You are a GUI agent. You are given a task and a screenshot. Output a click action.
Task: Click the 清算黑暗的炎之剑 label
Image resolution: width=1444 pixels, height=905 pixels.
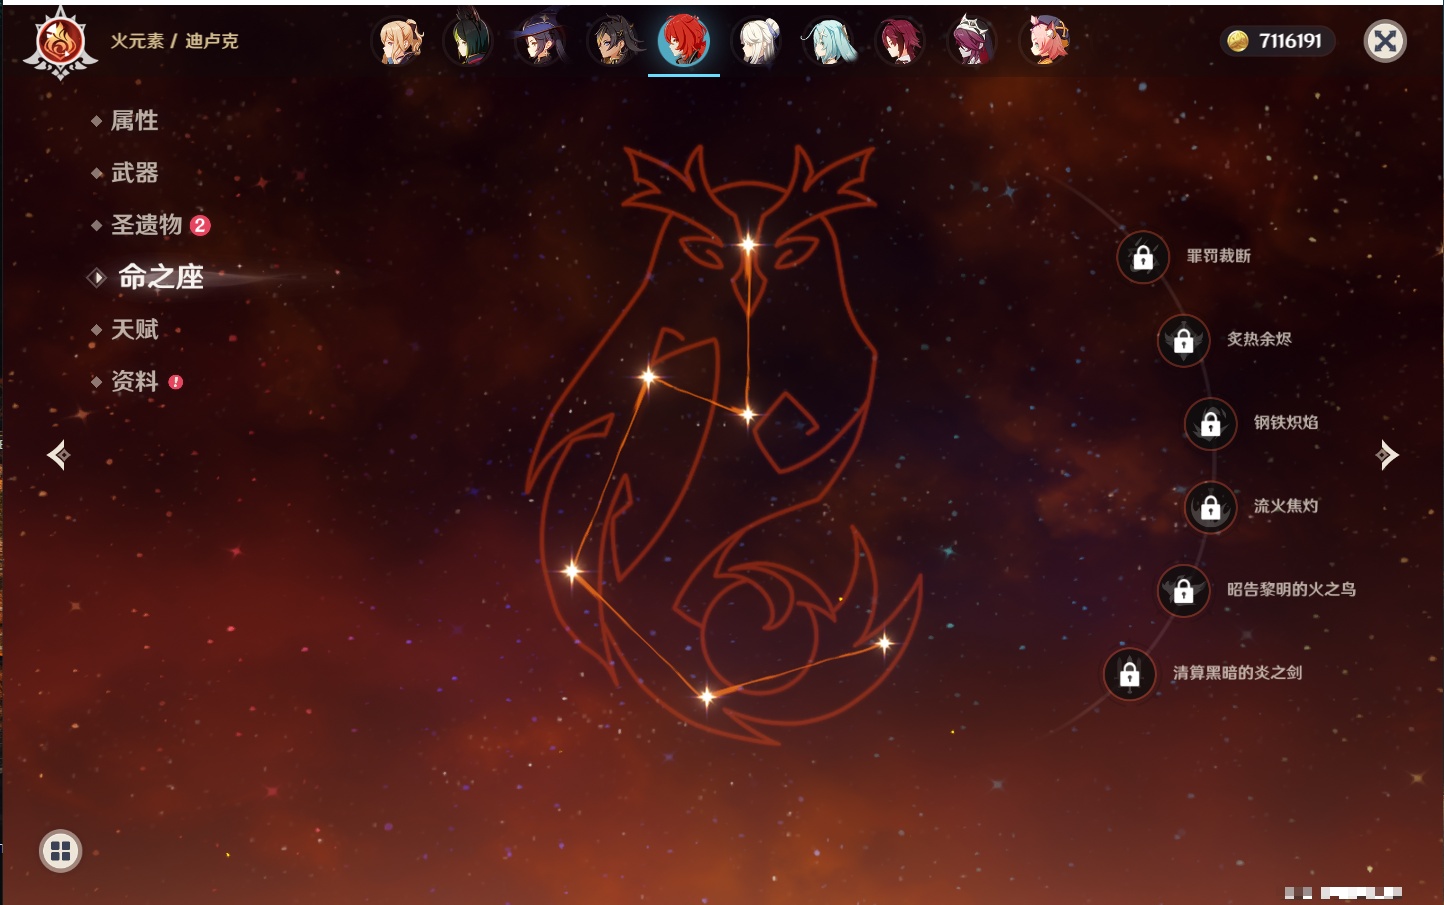pos(1237,672)
